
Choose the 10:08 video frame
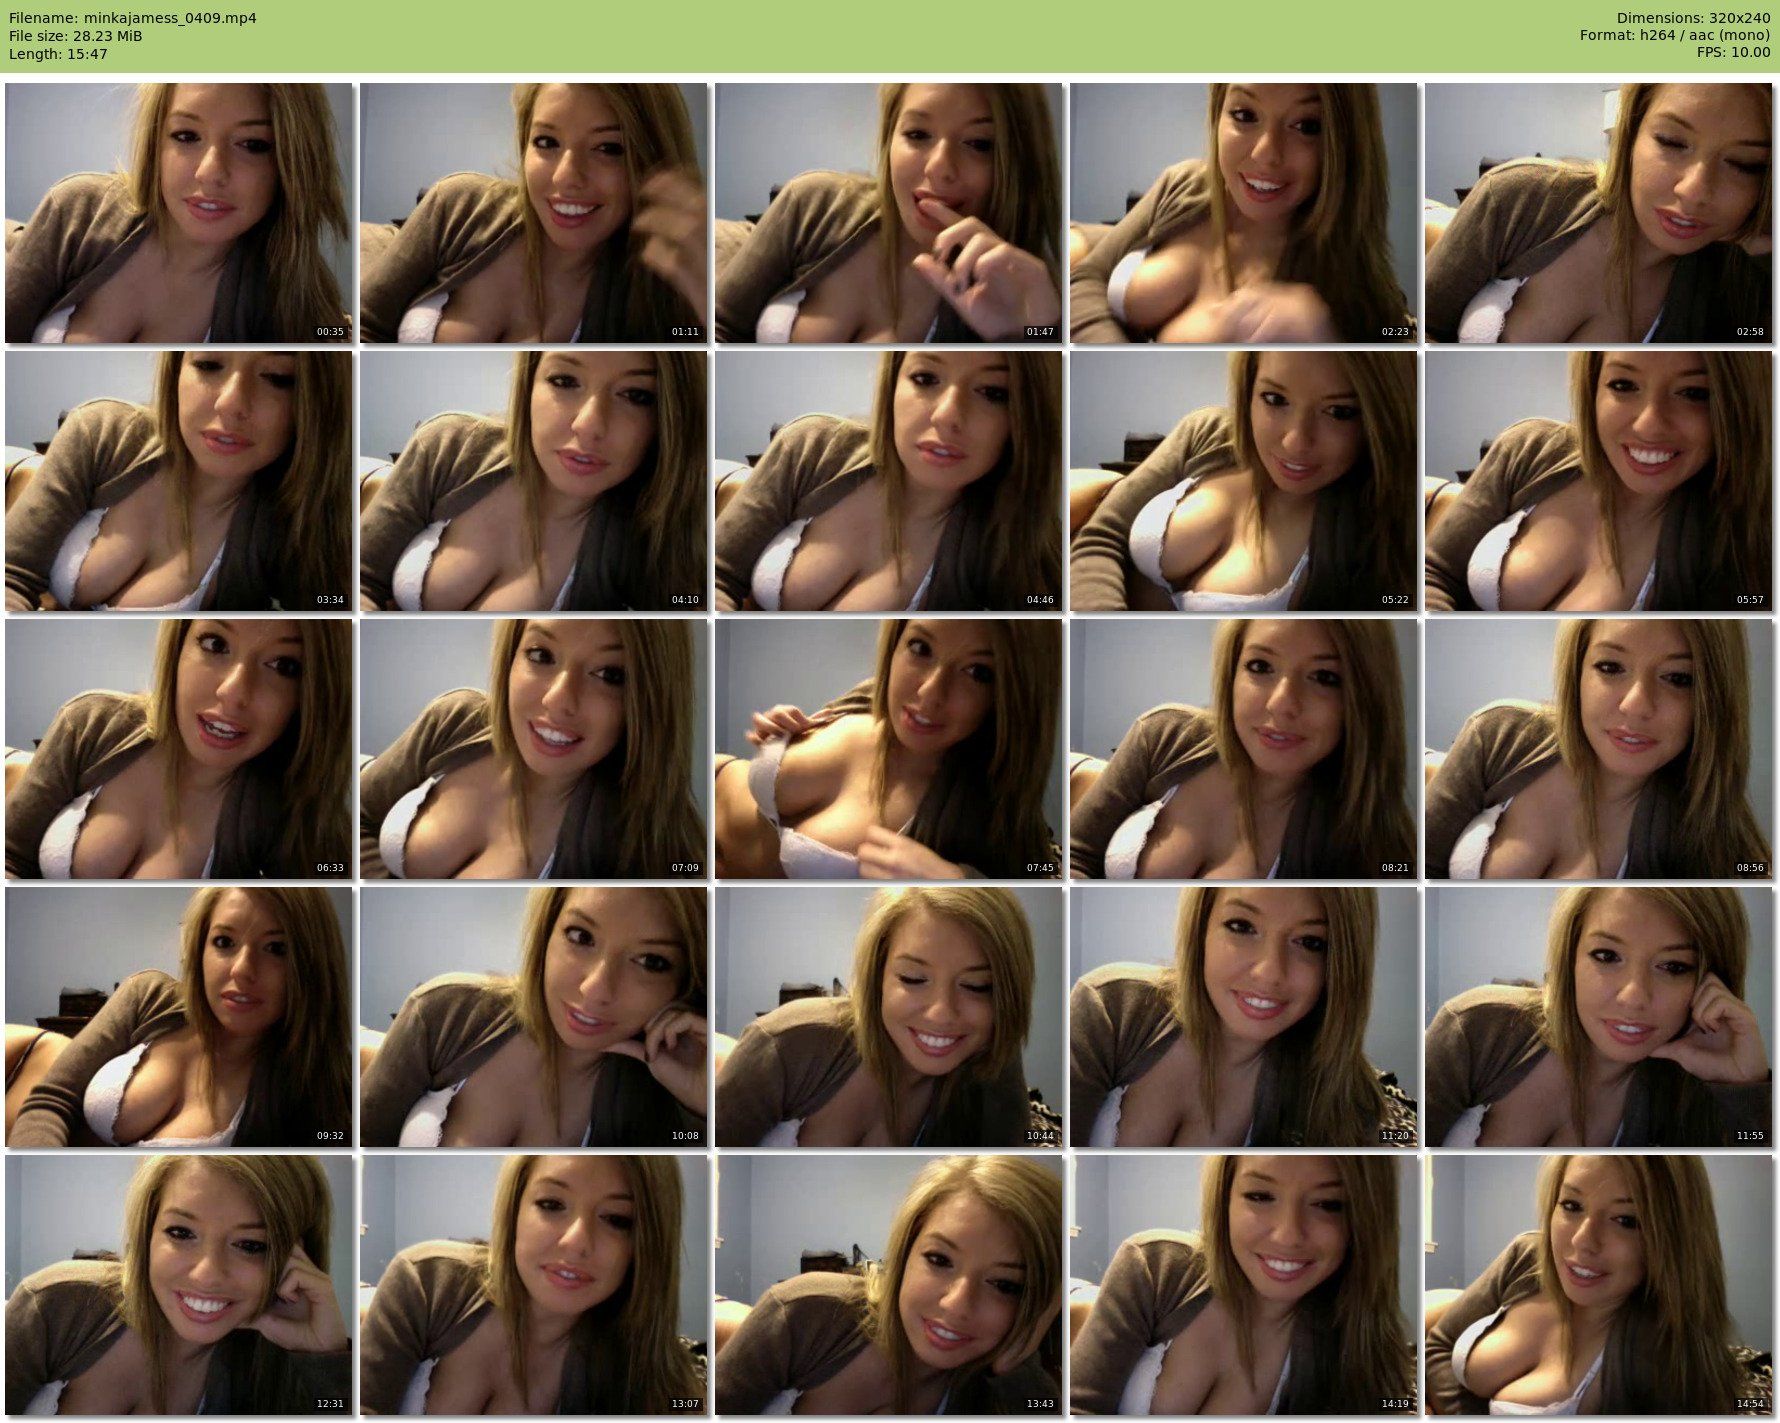click(x=534, y=1017)
